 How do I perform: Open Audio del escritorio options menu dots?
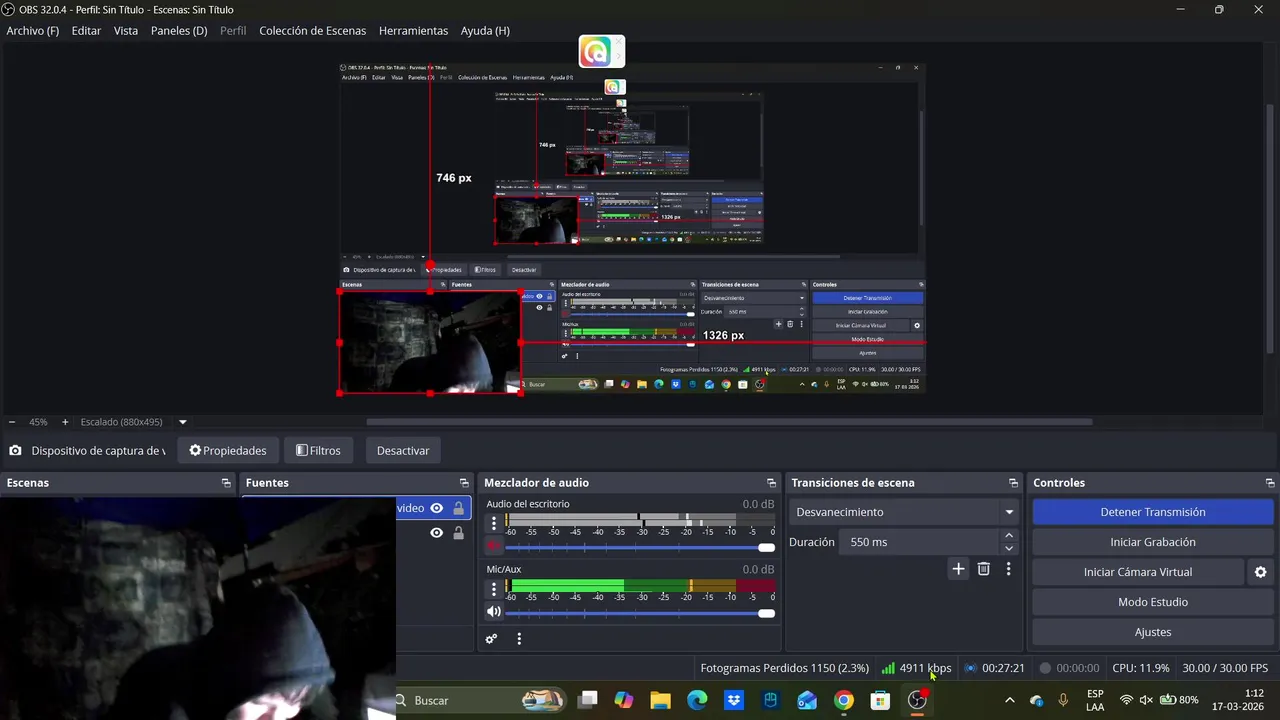point(493,523)
